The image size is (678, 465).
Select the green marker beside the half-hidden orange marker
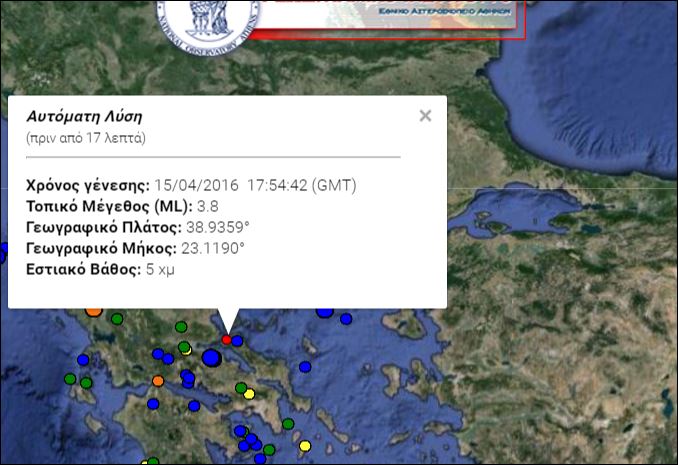(117, 319)
